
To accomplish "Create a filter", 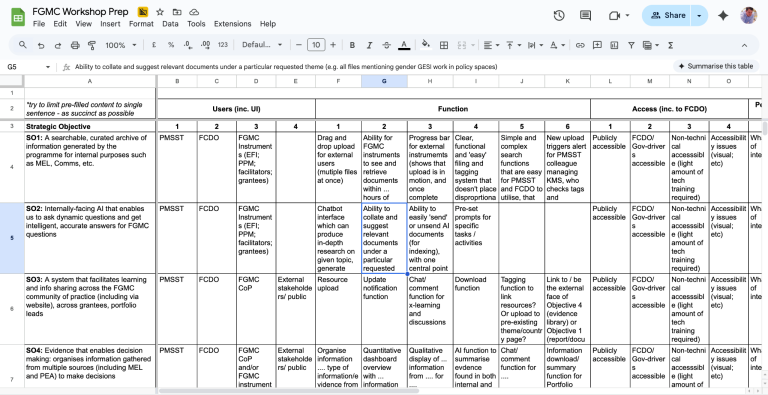I will point(631,45).
